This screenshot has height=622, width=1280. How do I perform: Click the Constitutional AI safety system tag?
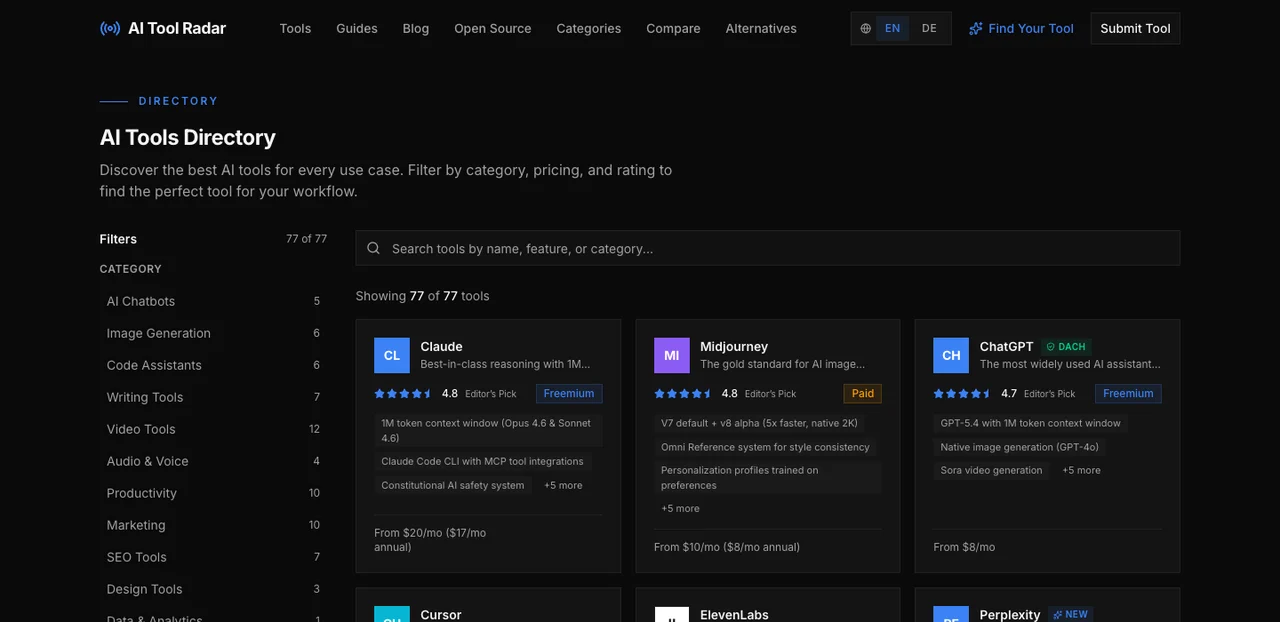tap(452, 486)
